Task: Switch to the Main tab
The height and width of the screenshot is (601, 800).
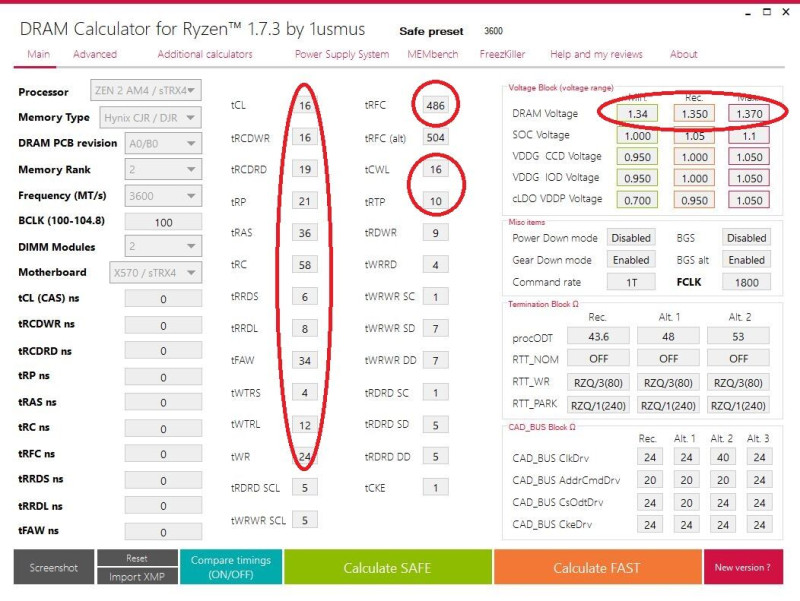Action: 39,54
